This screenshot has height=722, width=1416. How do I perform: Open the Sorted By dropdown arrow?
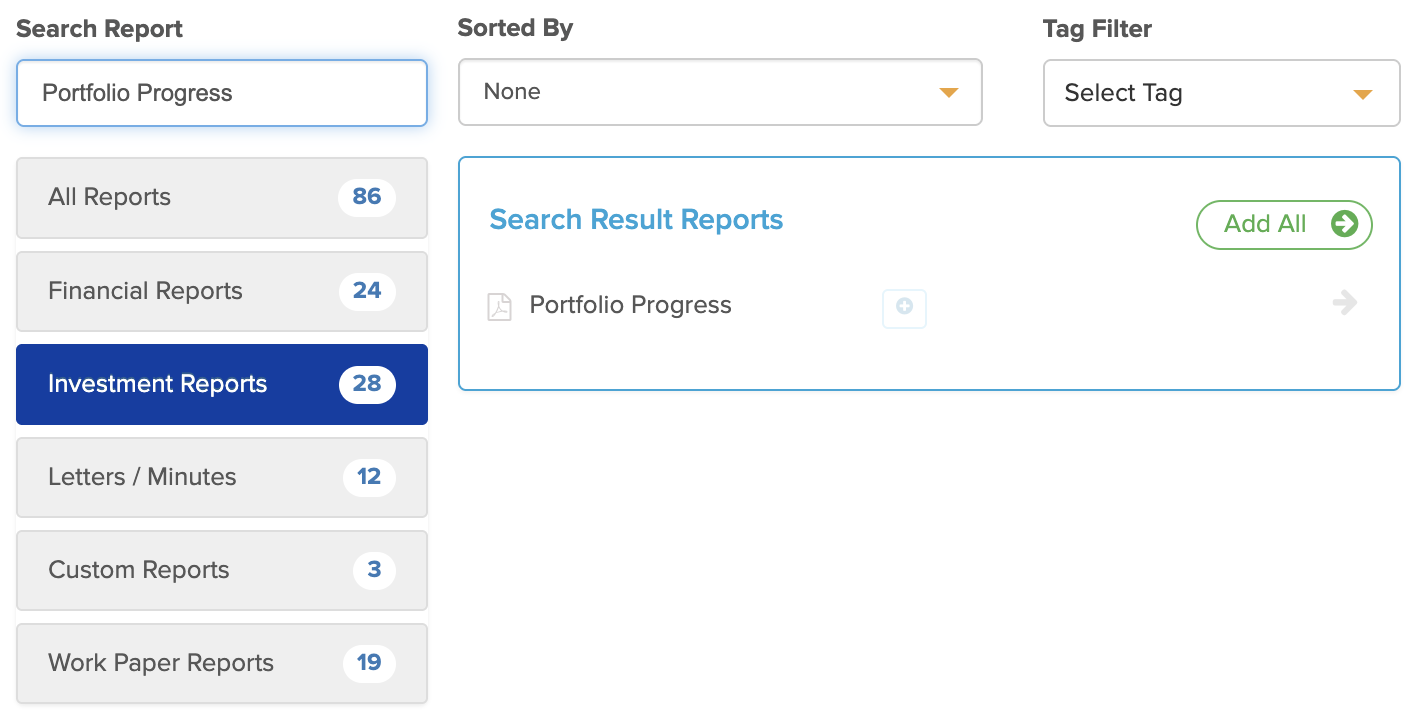[948, 93]
